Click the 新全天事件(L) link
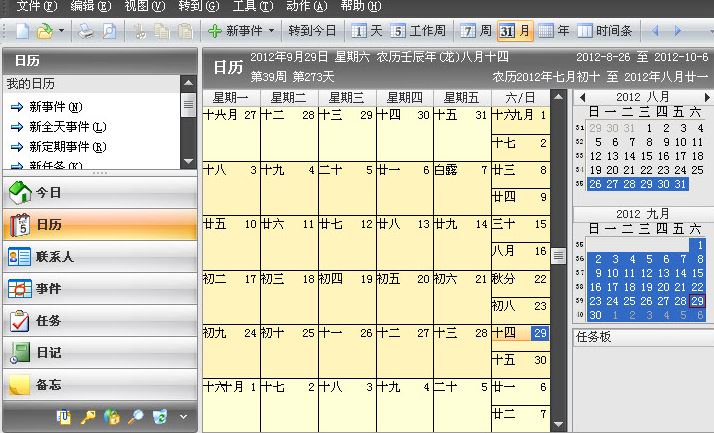This screenshot has width=714, height=433. click(x=68, y=127)
